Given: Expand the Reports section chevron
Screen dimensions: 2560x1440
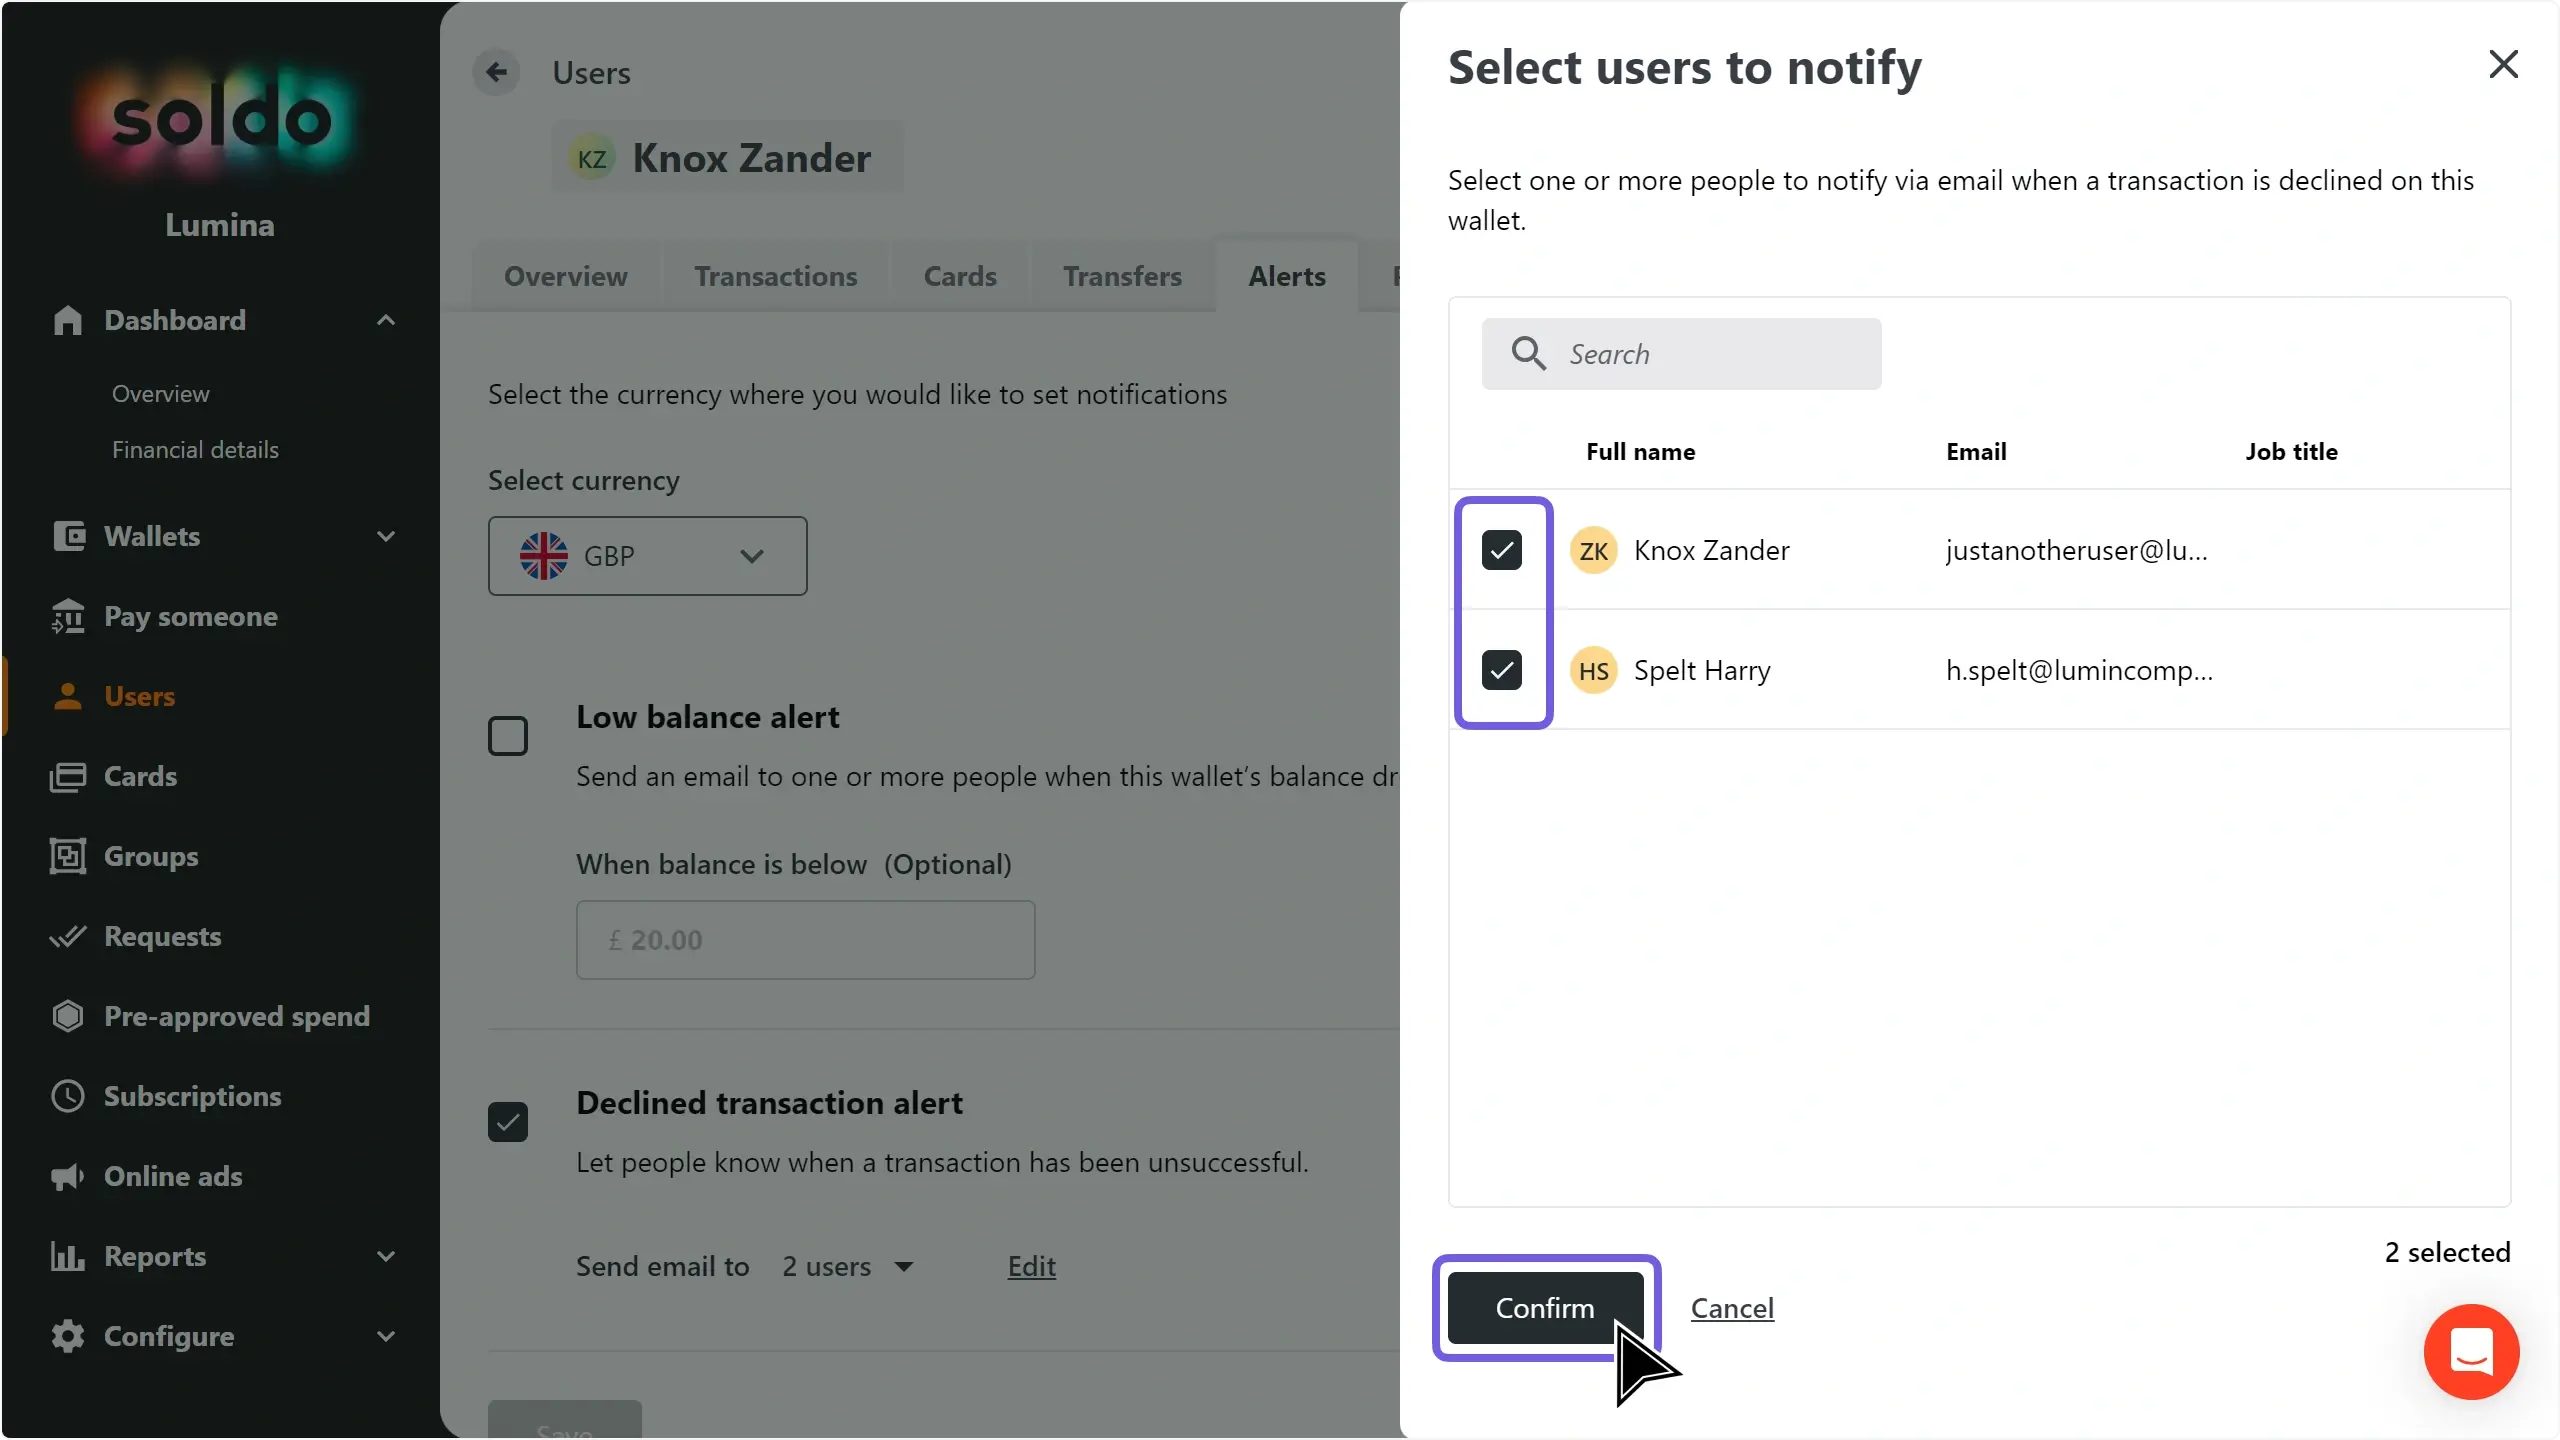Looking at the screenshot, I should click(x=386, y=1256).
